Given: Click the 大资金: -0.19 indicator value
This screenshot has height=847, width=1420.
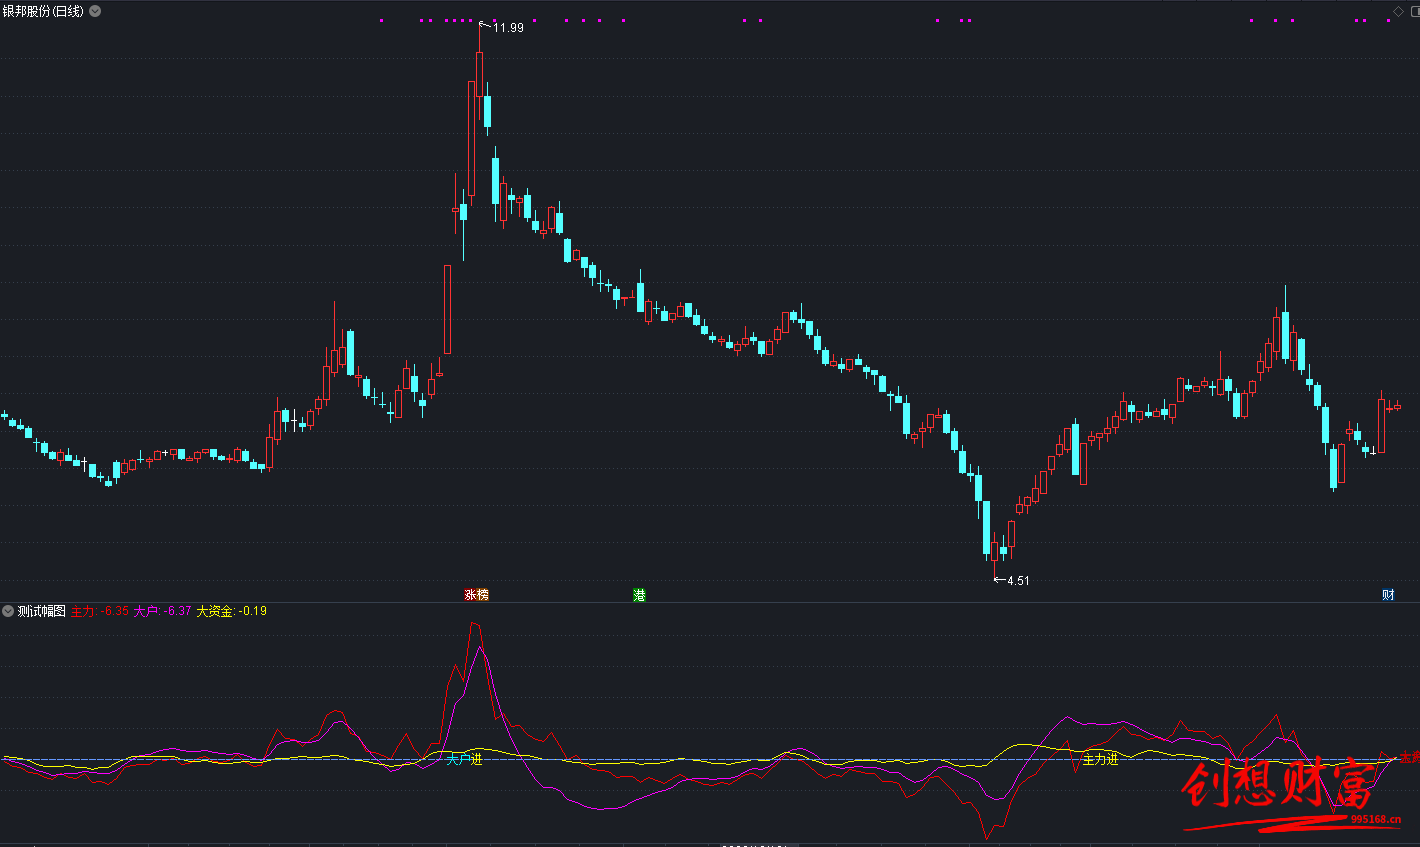Looking at the screenshot, I should pyautogui.click(x=231, y=611).
